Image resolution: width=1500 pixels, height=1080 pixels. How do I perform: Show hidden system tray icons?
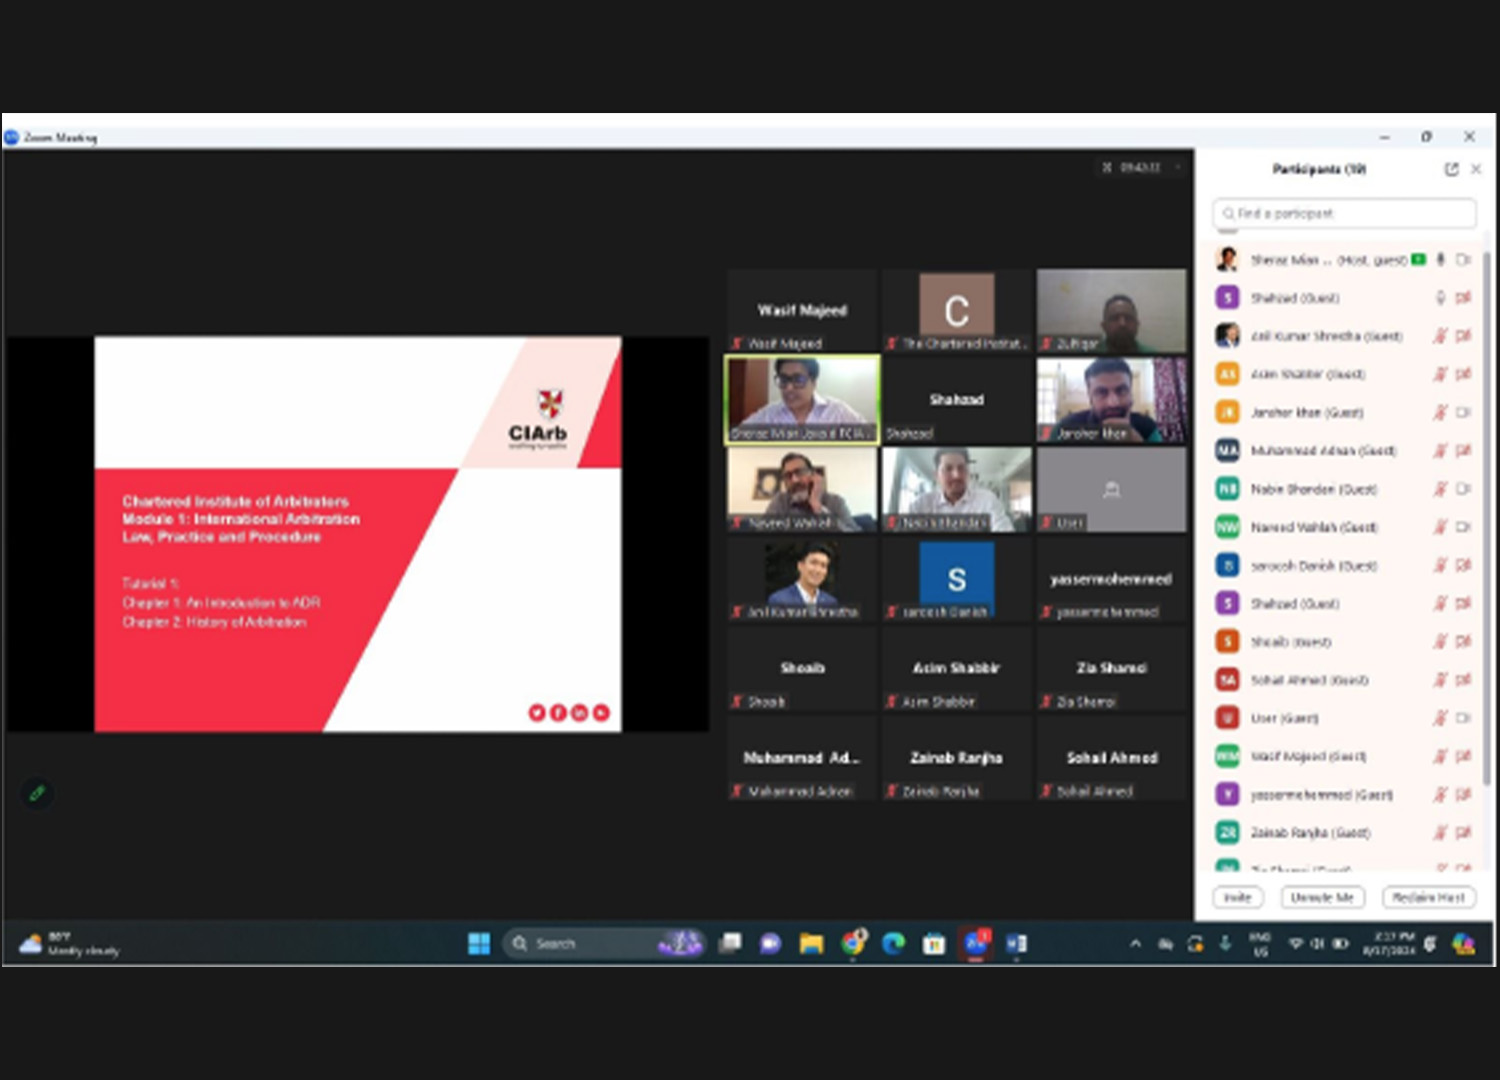[x=1135, y=943]
